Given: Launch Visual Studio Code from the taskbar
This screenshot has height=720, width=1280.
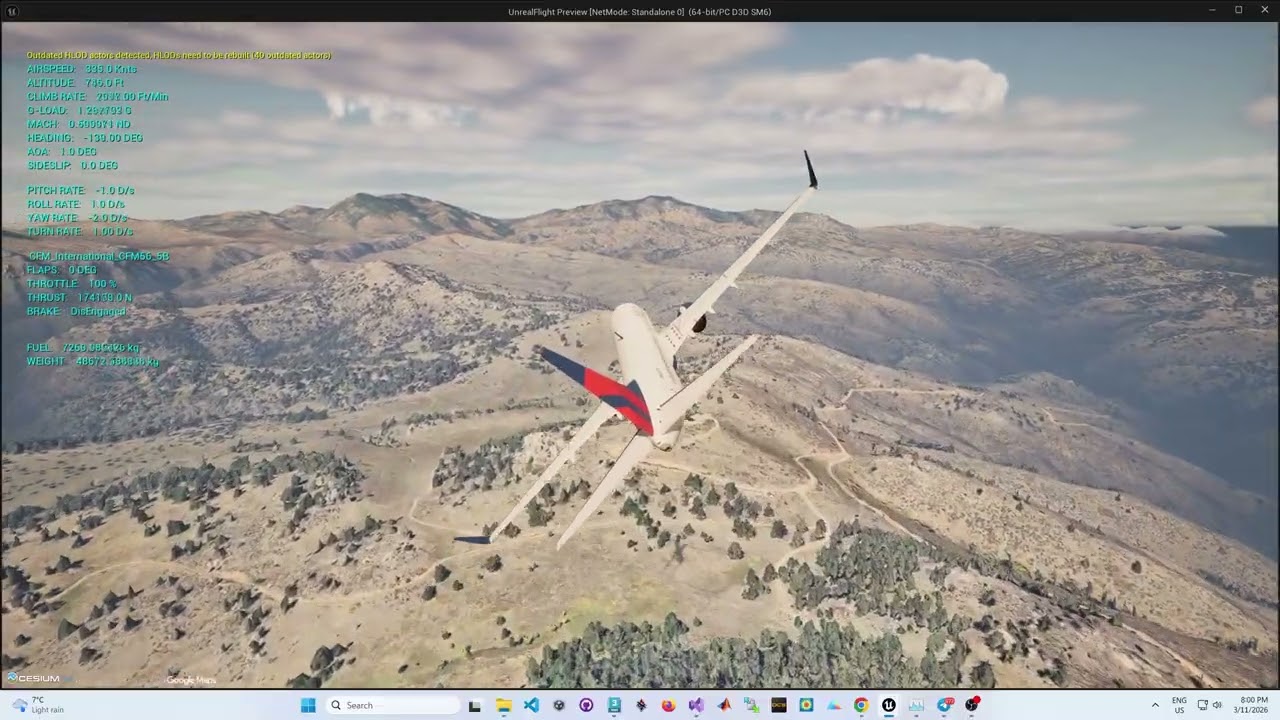Looking at the screenshot, I should coord(531,705).
